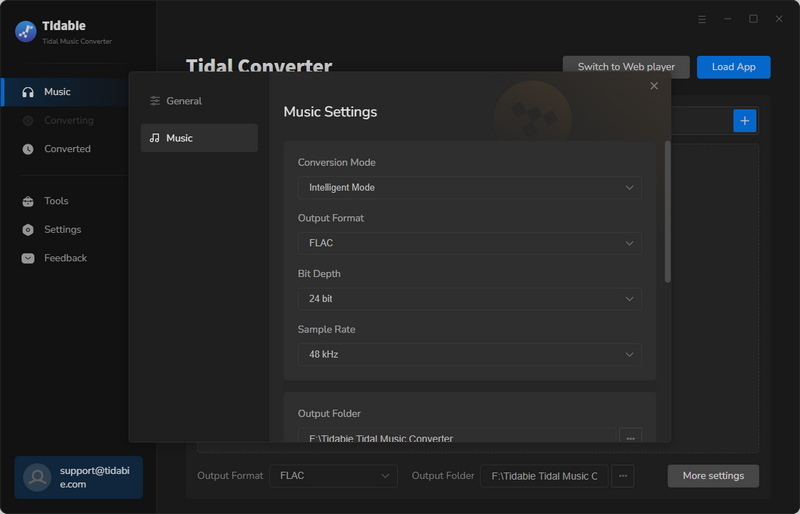The width and height of the screenshot is (800, 514).
Task: Open the bottom bar Output Format dropdown
Action: pos(333,476)
